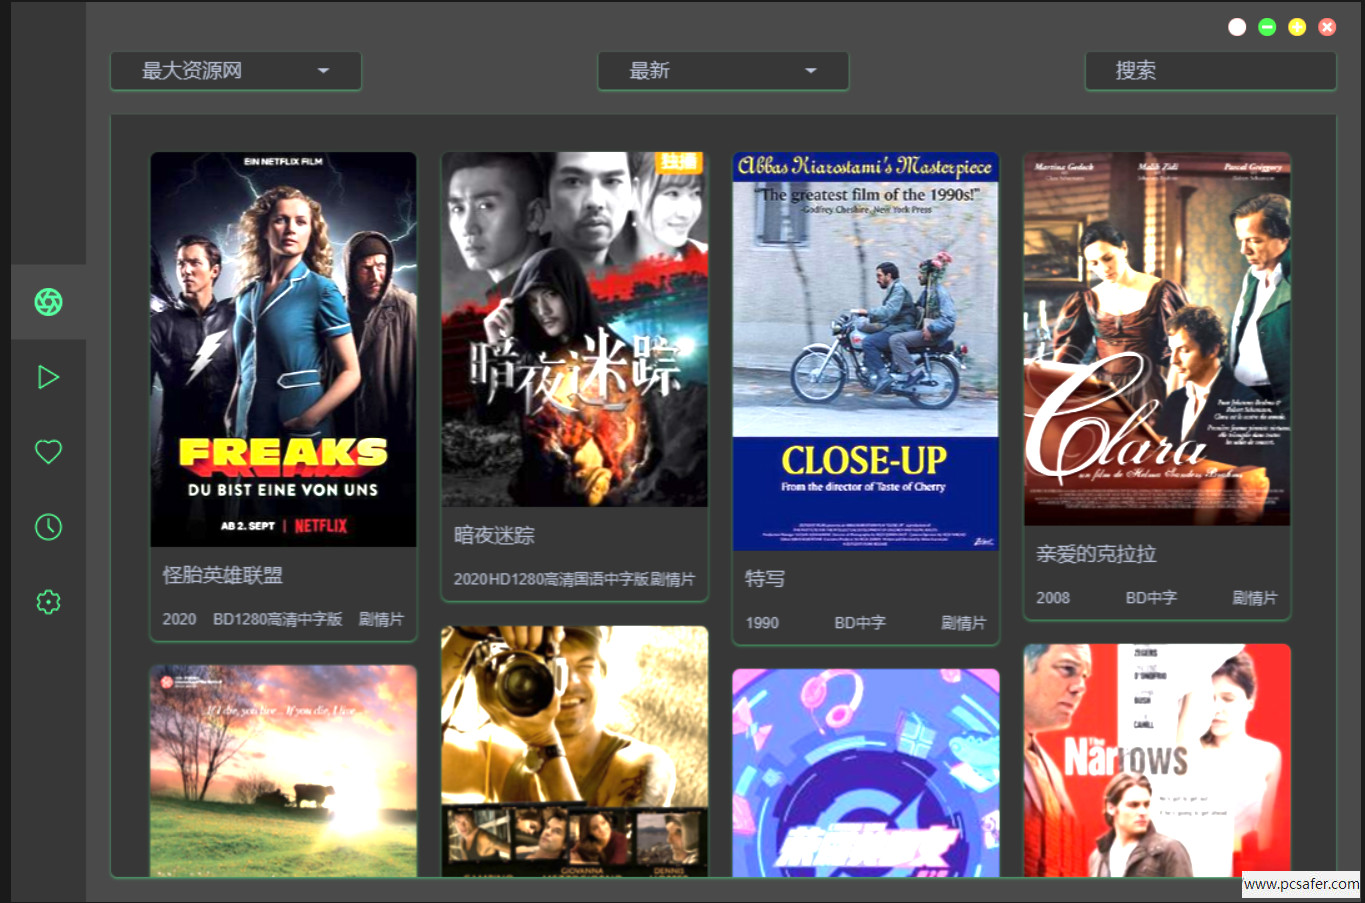Screen dimensions: 1365x903
Task: Select the photographer with camera poster
Action: click(574, 751)
